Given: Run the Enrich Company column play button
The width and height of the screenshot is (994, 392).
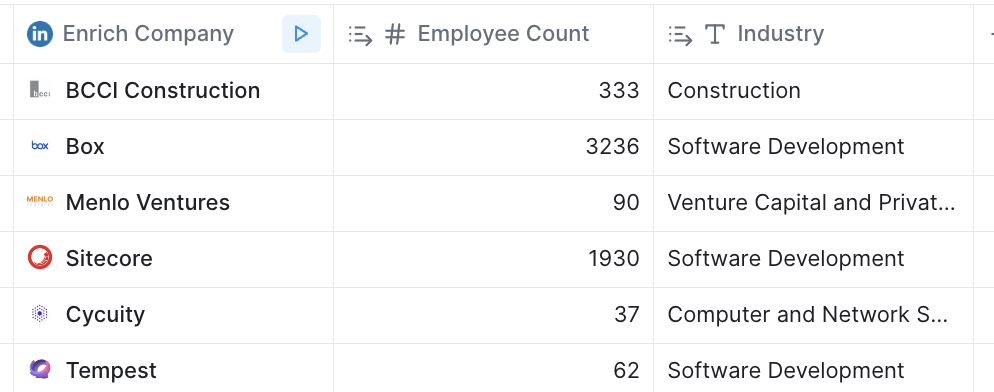Looking at the screenshot, I should click(301, 34).
